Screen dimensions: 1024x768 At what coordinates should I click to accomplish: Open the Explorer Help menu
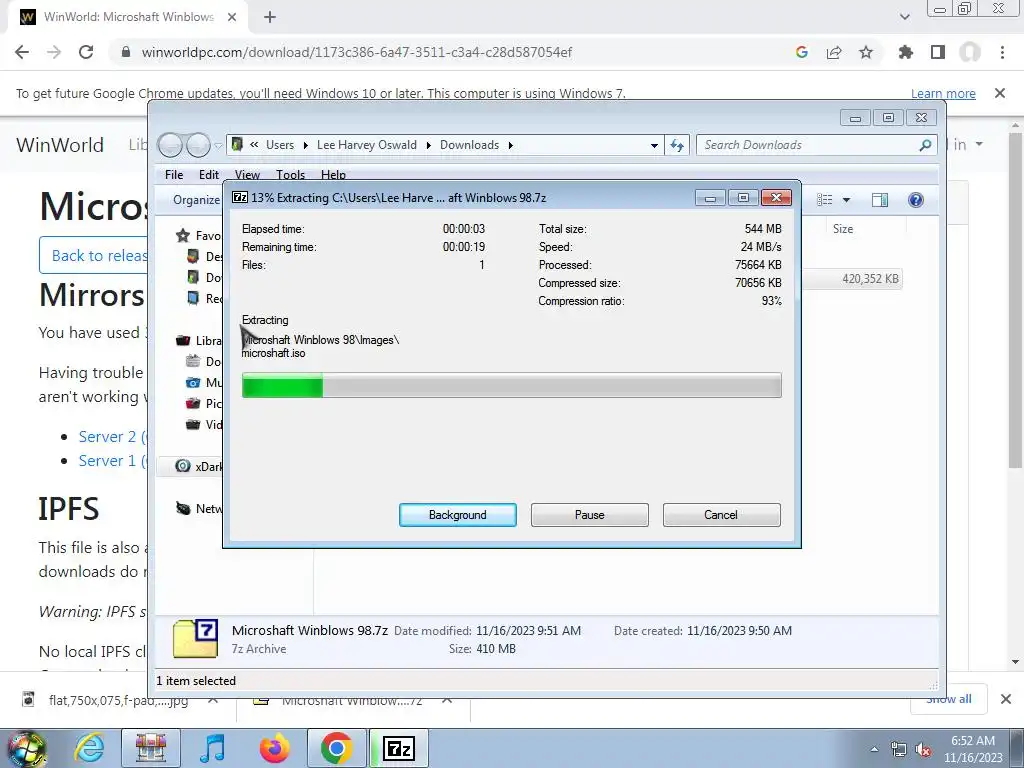click(333, 174)
